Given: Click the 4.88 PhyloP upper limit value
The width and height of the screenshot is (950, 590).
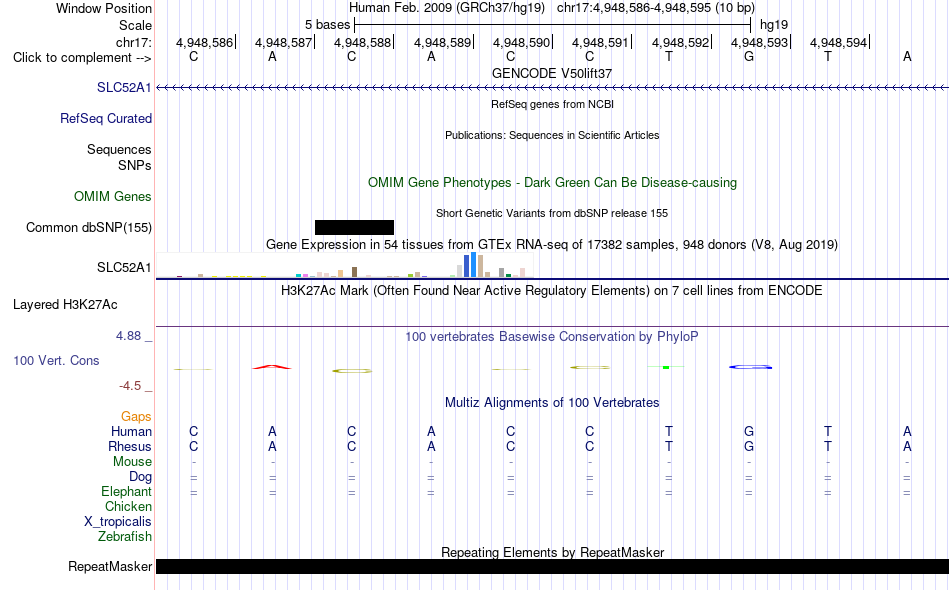Looking at the screenshot, I should pos(128,336).
